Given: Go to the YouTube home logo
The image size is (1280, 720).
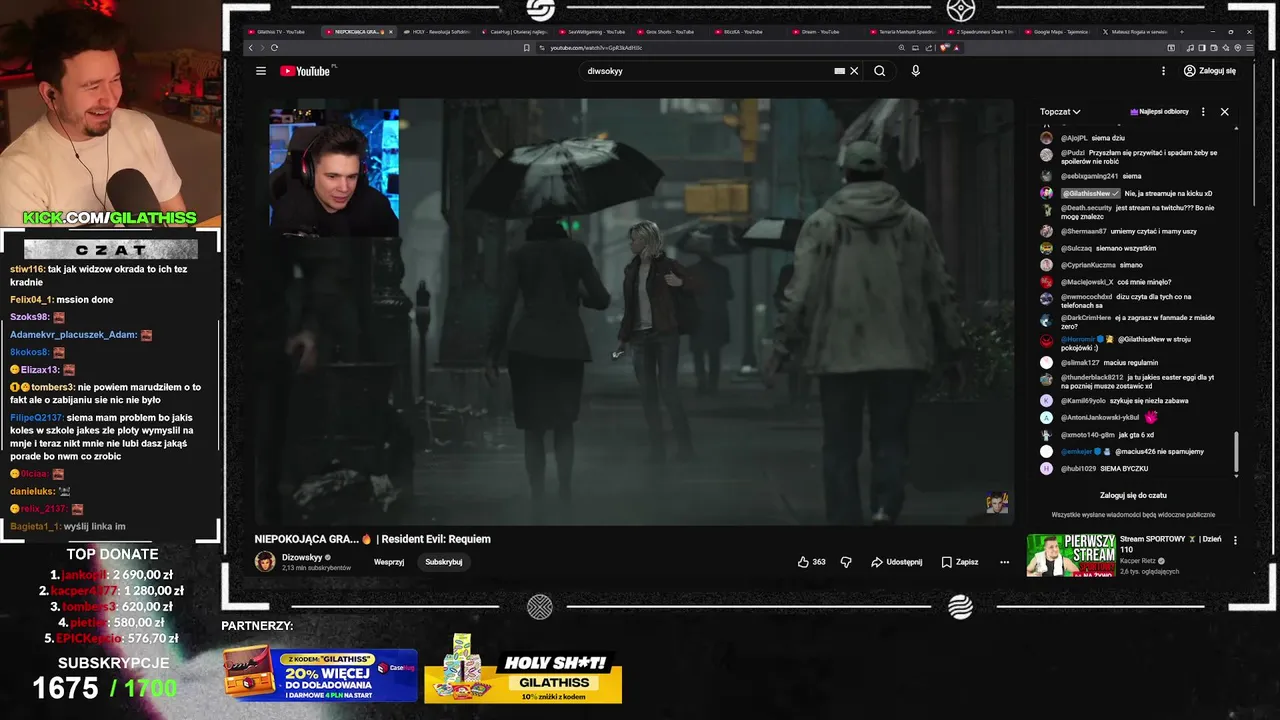Looking at the screenshot, I should pos(306,71).
